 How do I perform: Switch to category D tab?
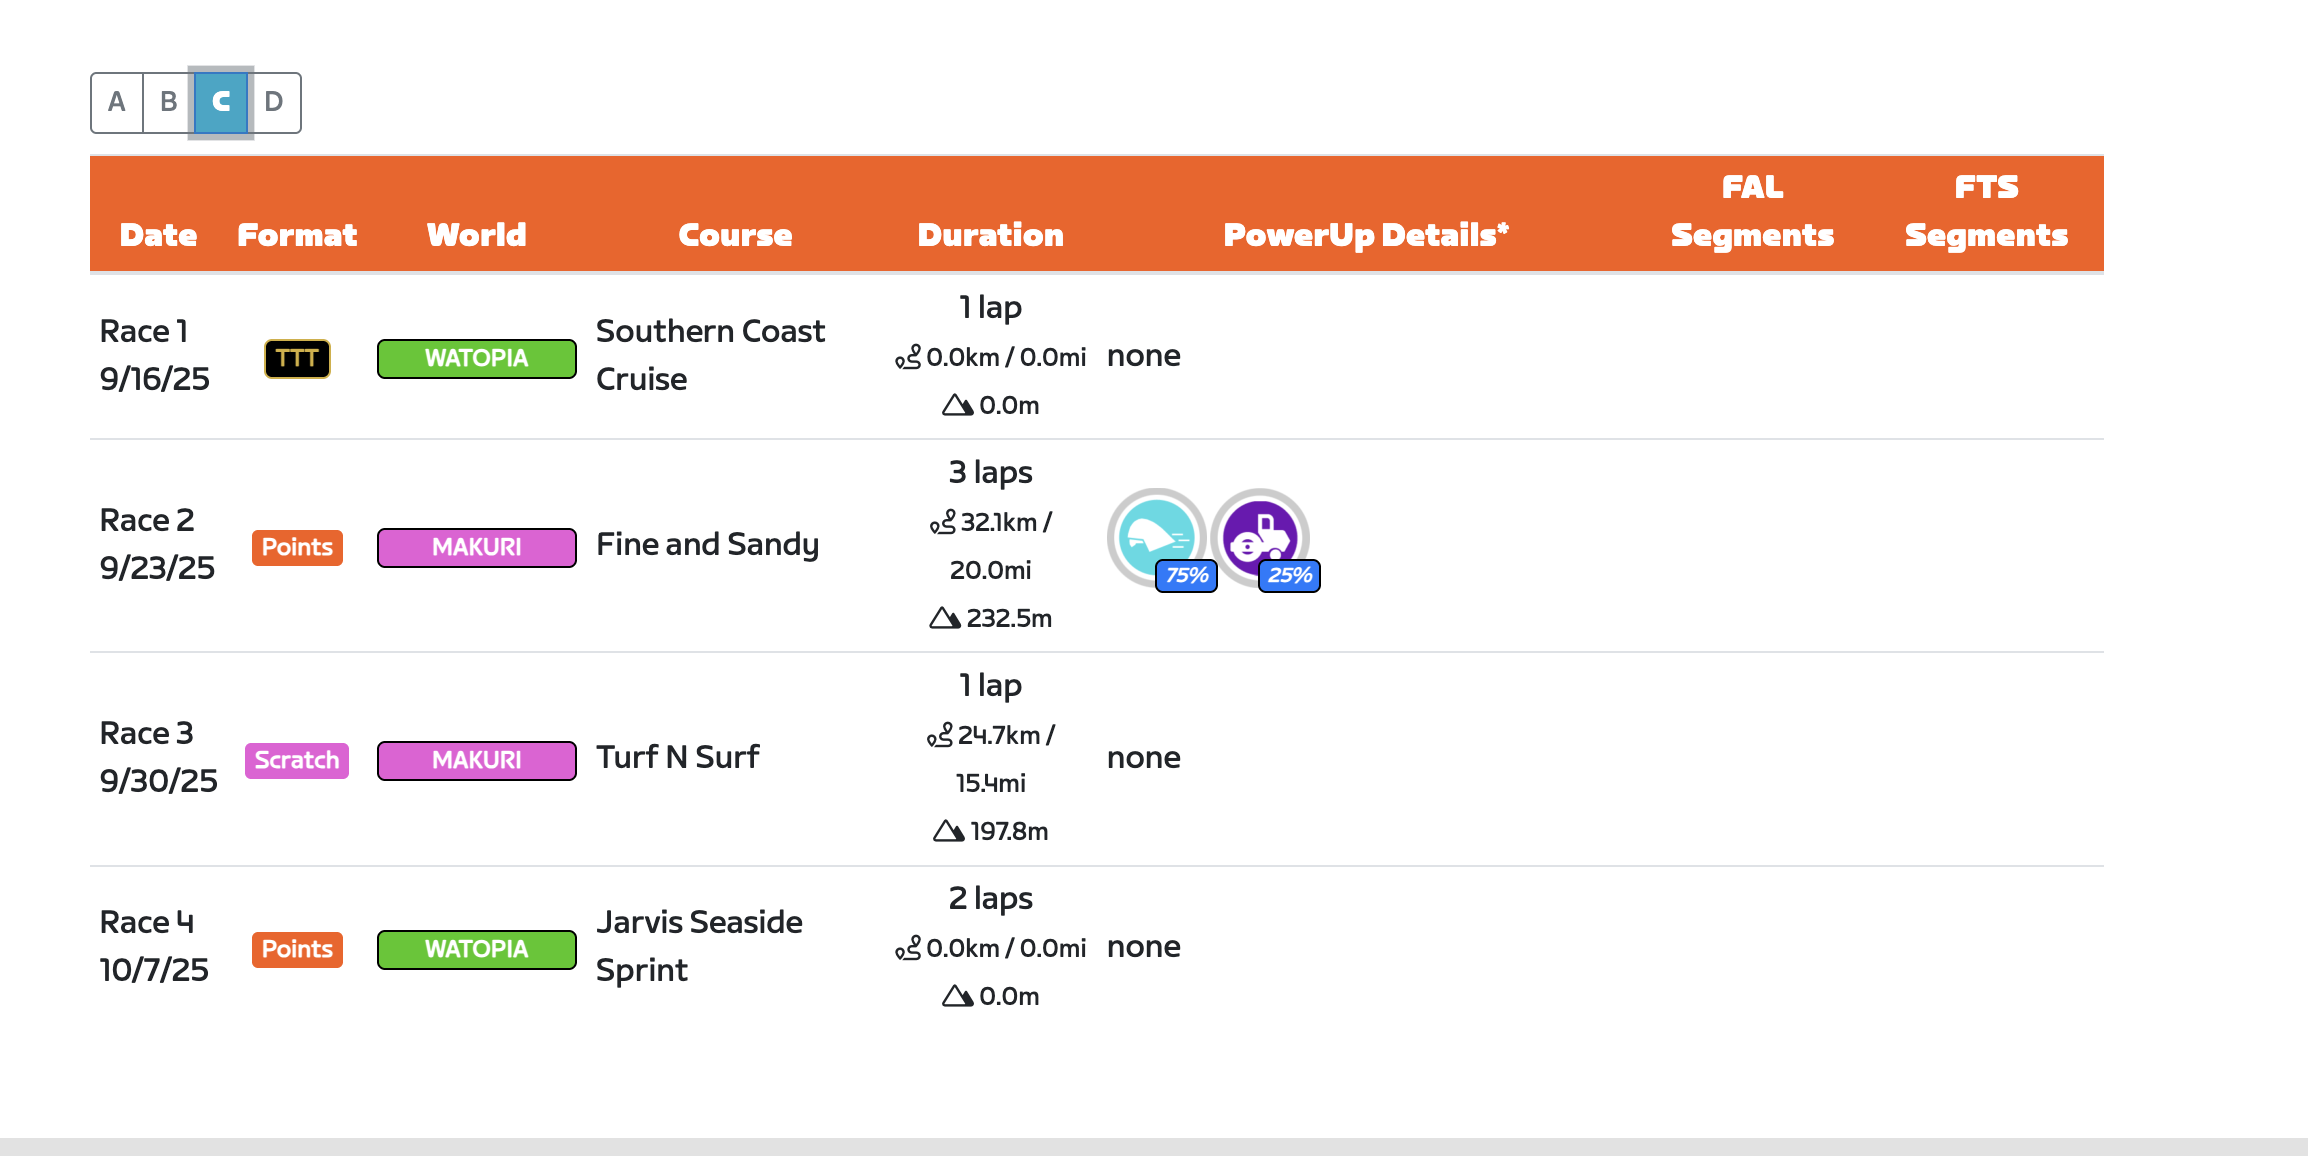tap(274, 102)
